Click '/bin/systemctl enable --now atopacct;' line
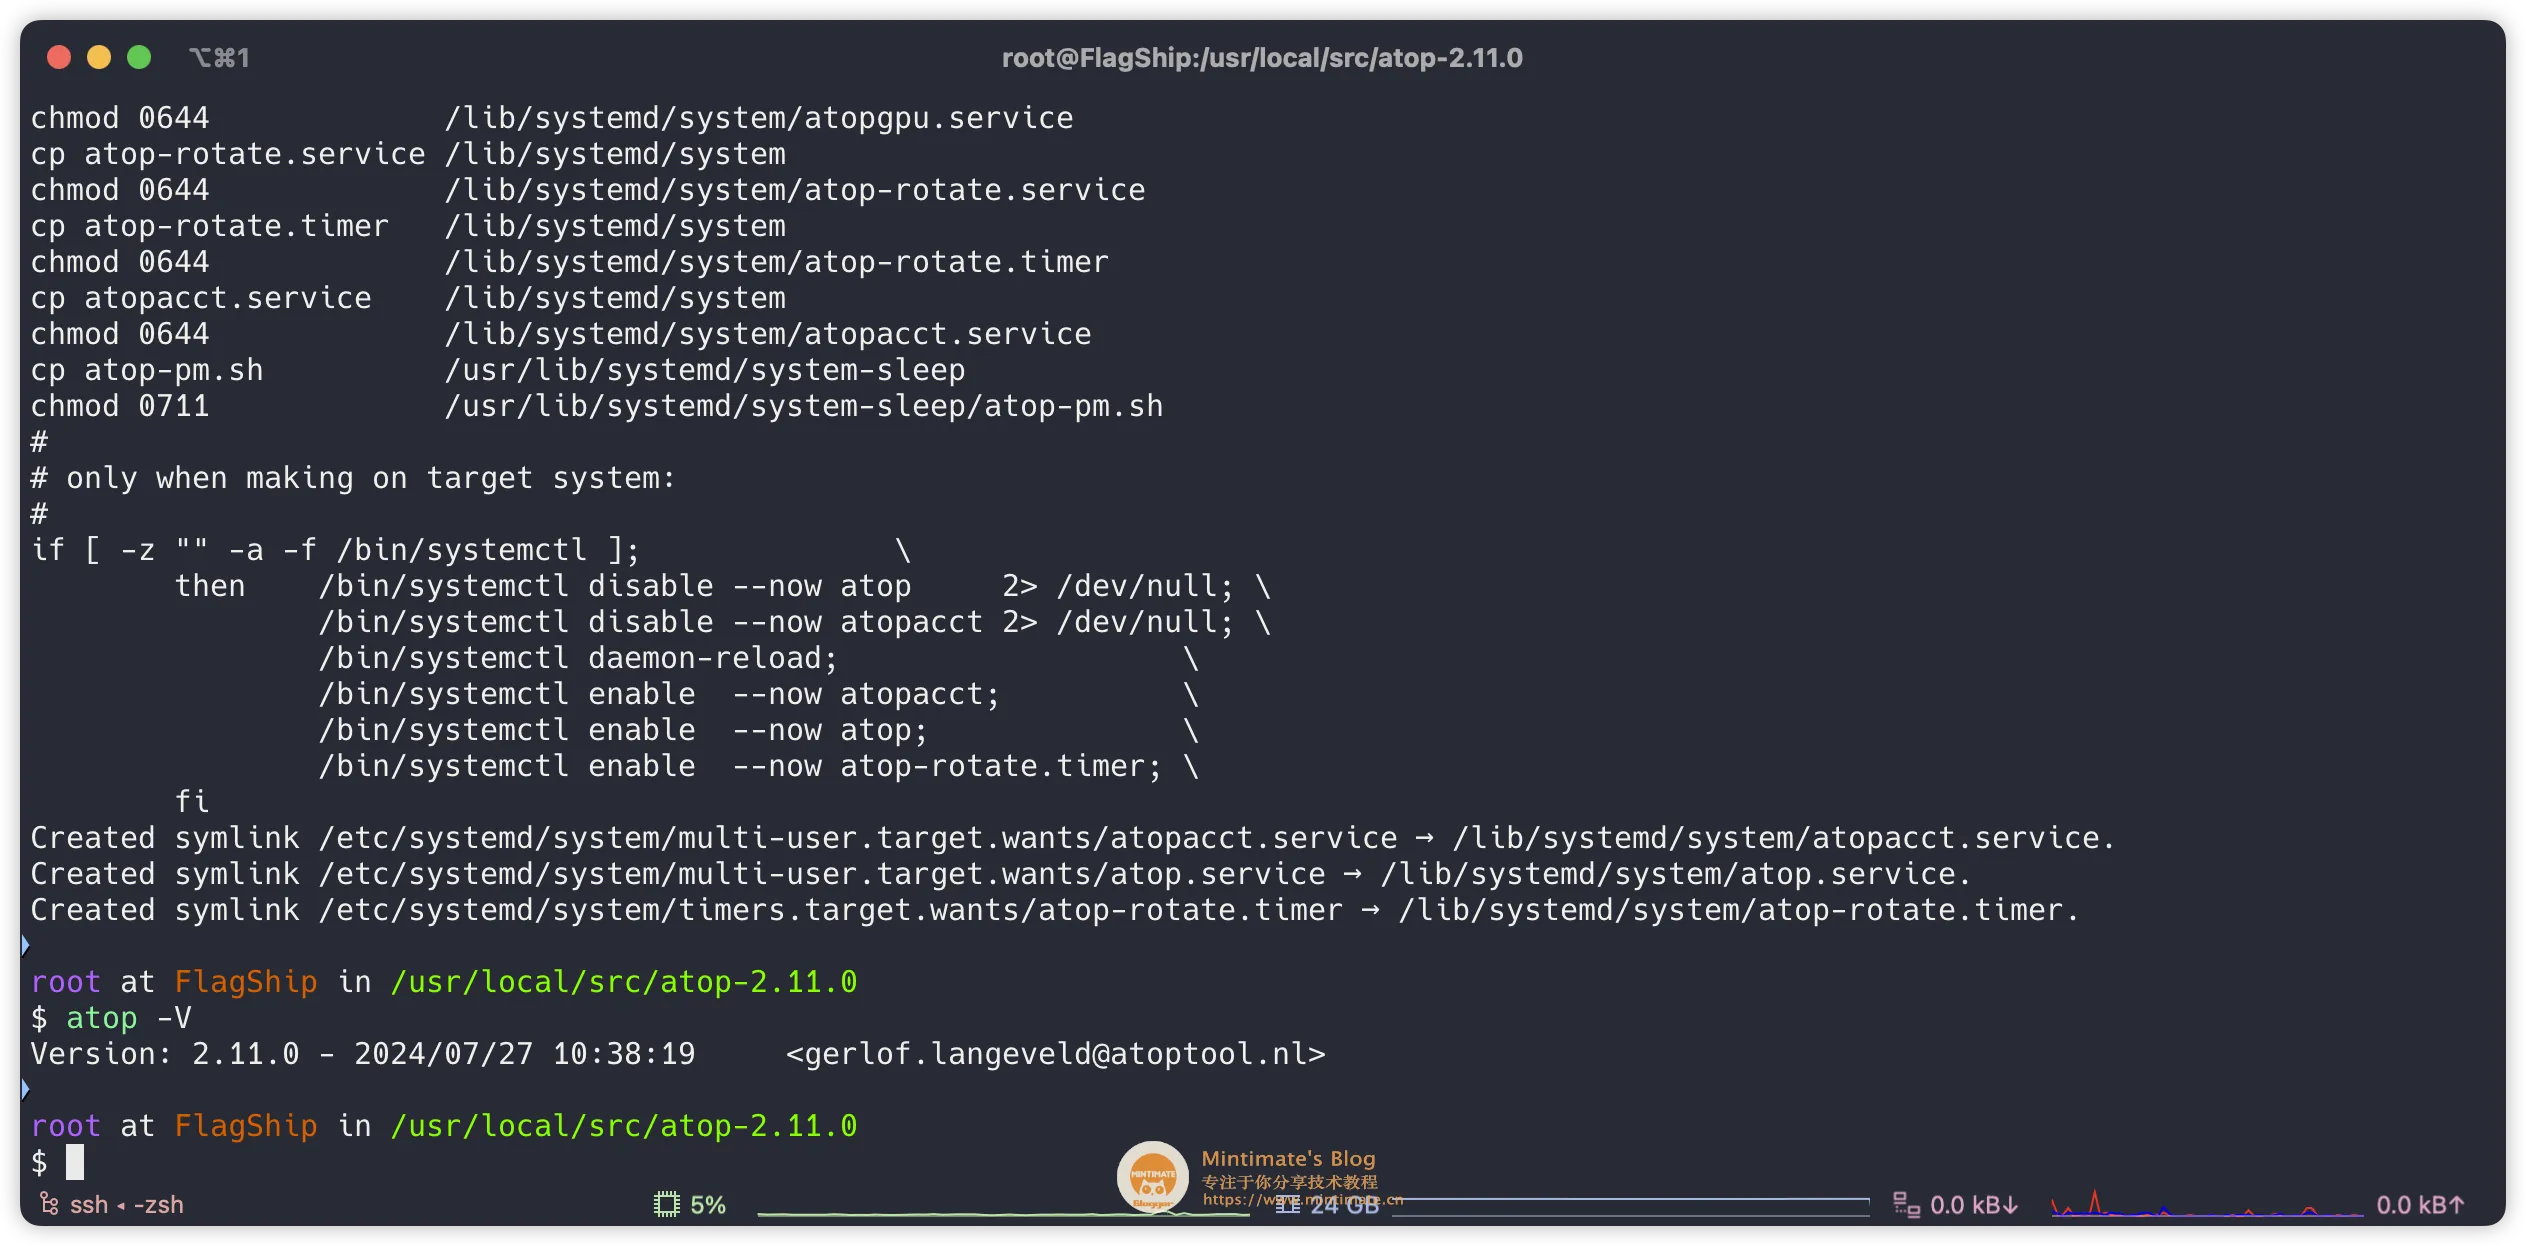 point(658,694)
